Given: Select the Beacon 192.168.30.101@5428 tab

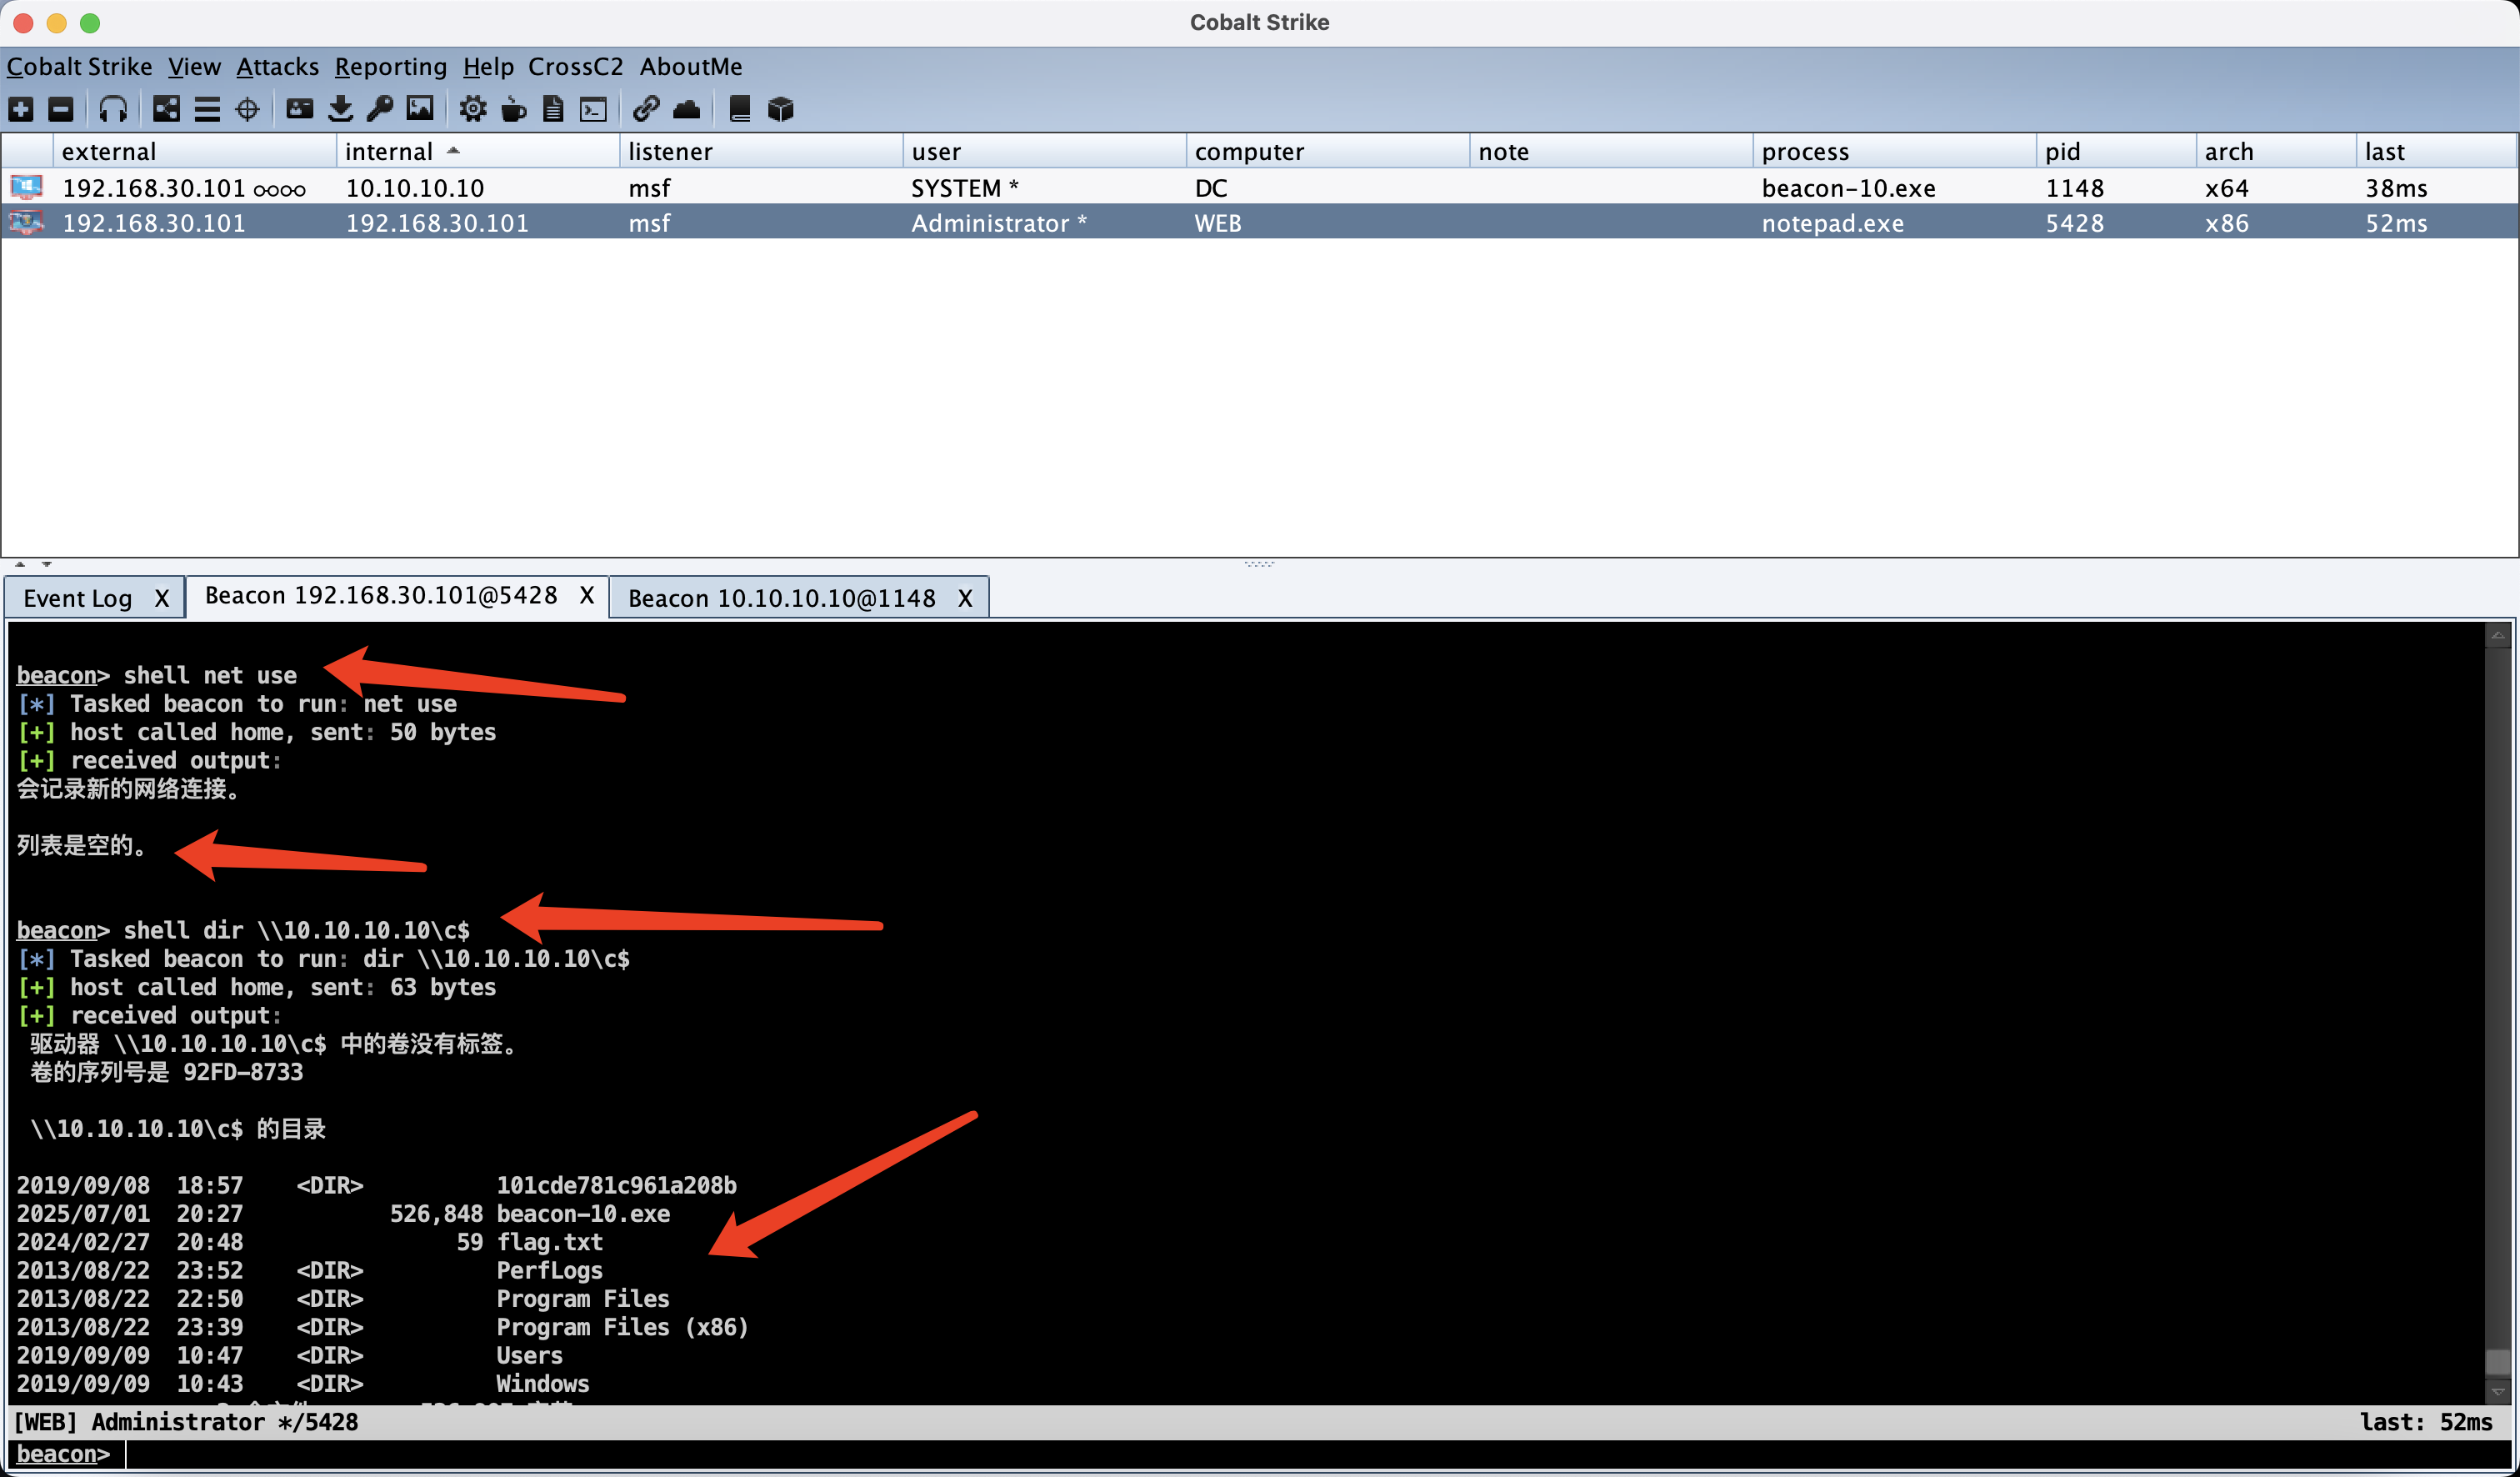Looking at the screenshot, I should (x=381, y=595).
